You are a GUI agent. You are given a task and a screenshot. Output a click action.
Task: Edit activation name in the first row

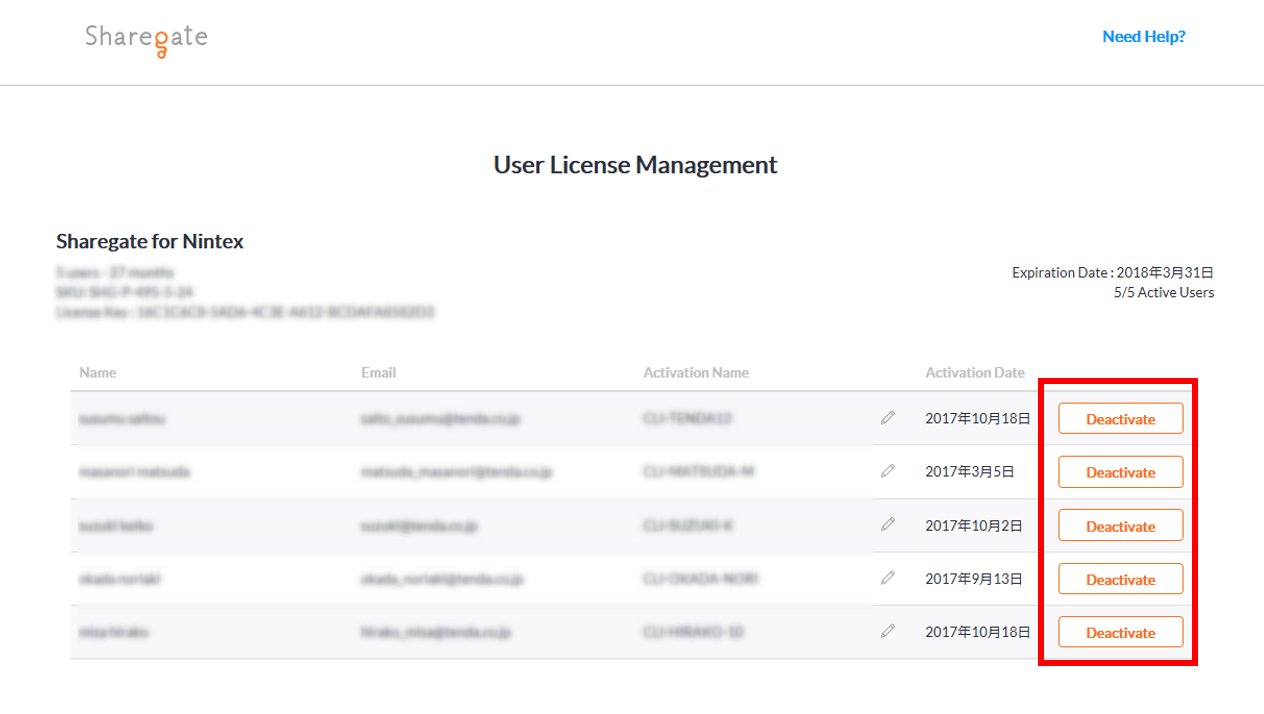pyautogui.click(x=887, y=418)
